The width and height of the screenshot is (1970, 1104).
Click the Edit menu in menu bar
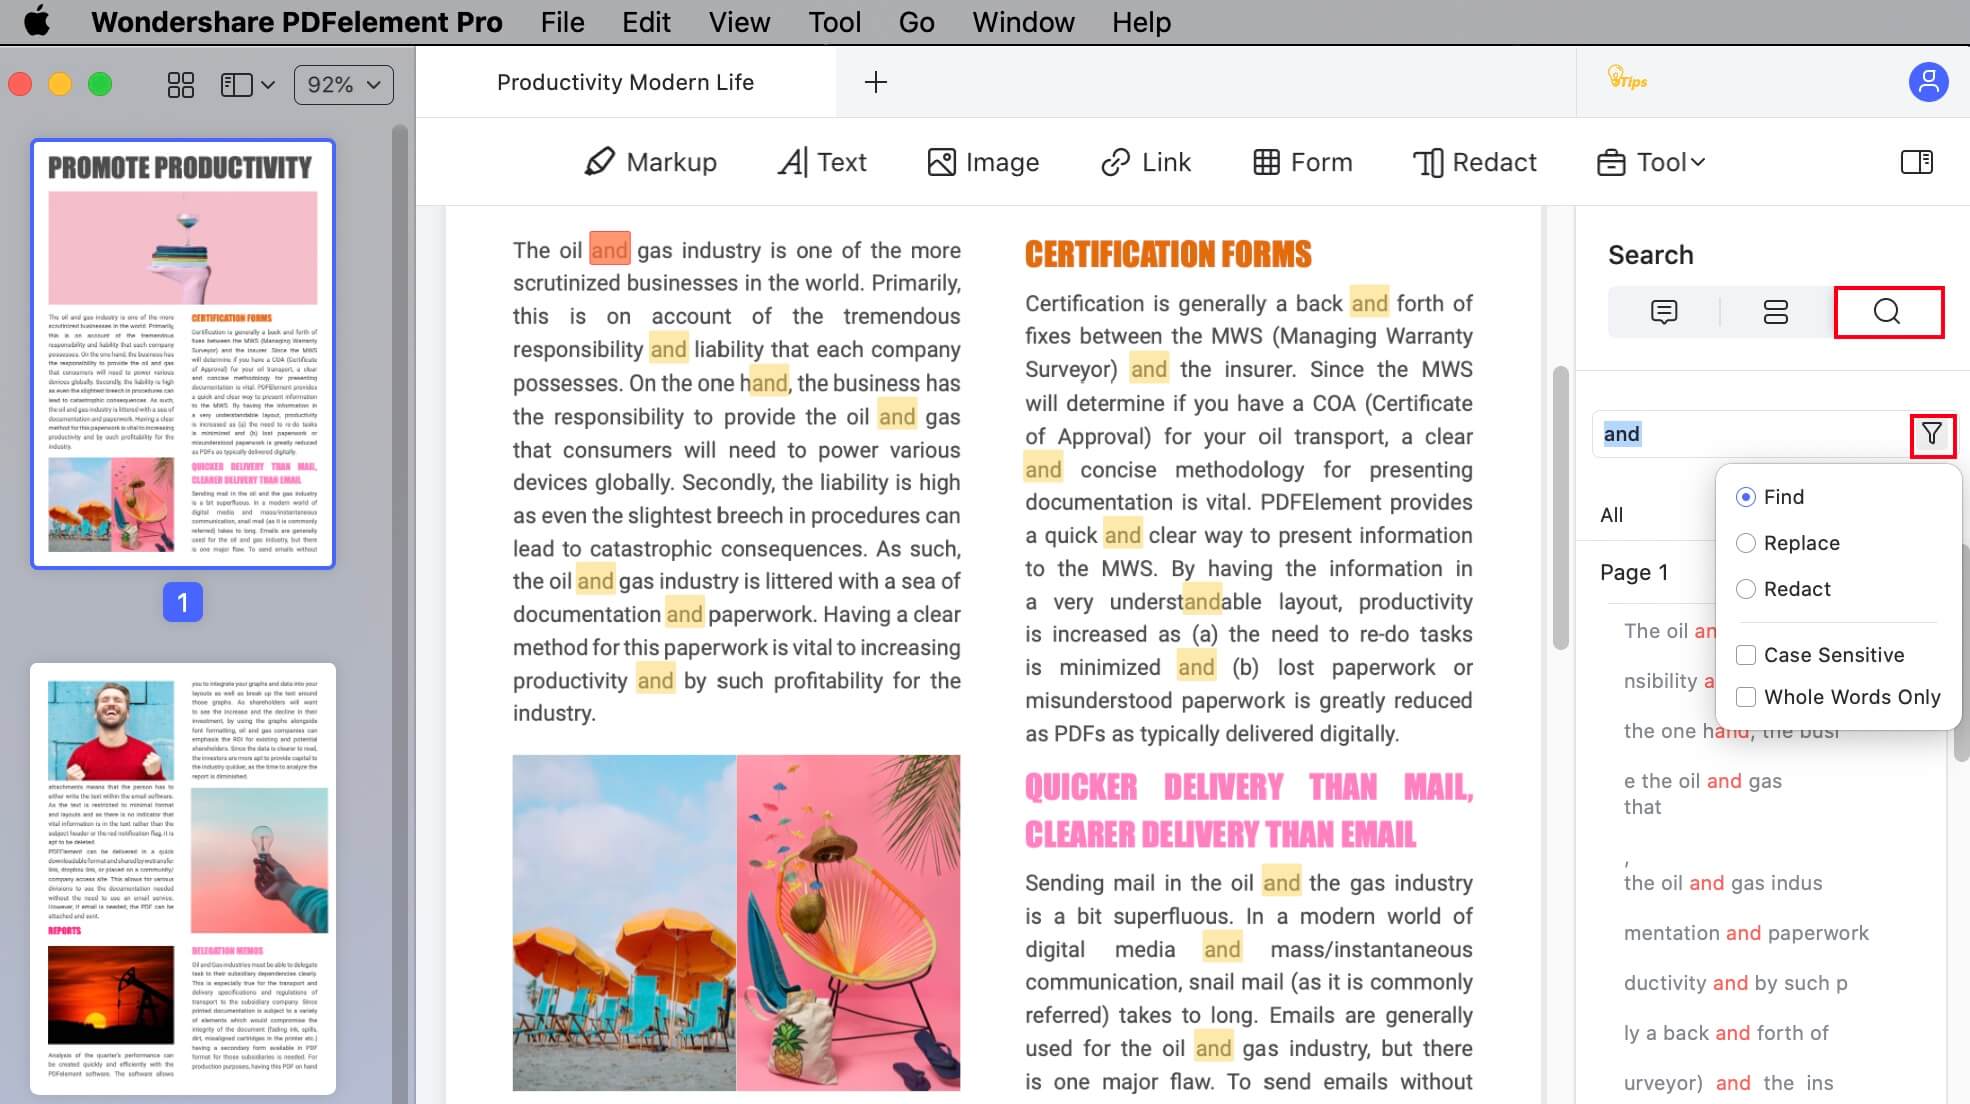pyautogui.click(x=645, y=22)
